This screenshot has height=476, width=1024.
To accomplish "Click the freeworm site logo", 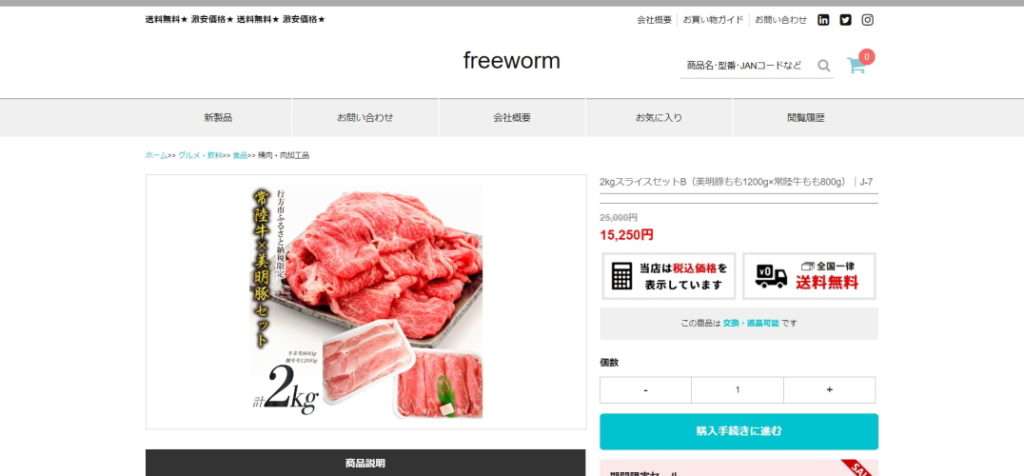I will [x=511, y=61].
